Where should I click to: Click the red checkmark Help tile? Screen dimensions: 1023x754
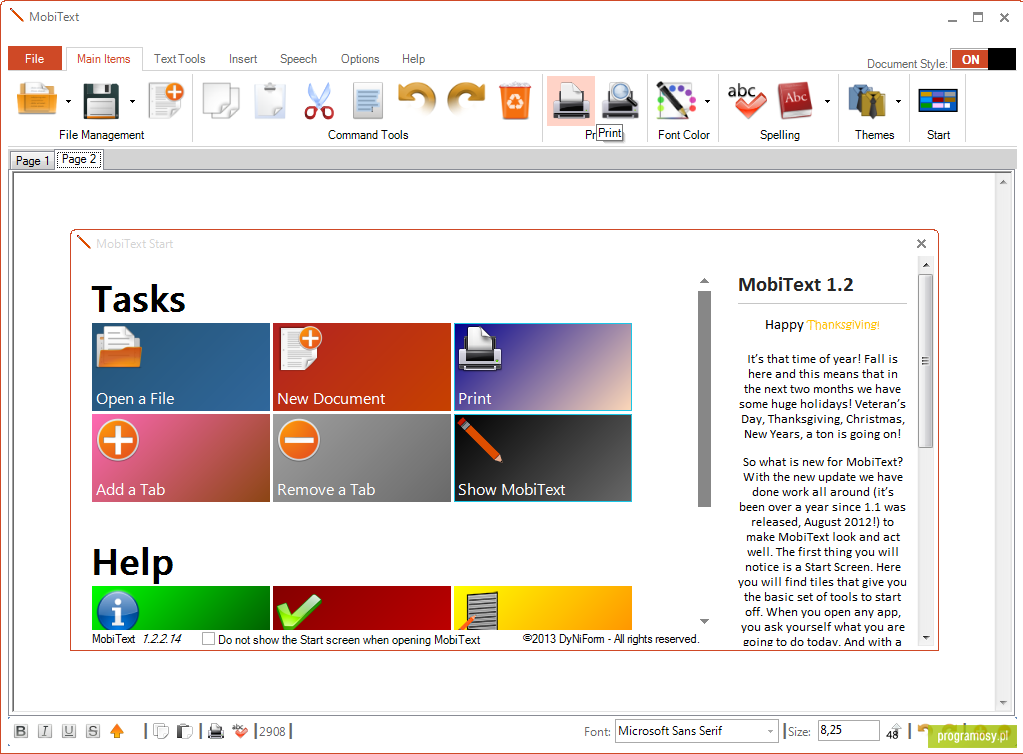click(x=361, y=607)
